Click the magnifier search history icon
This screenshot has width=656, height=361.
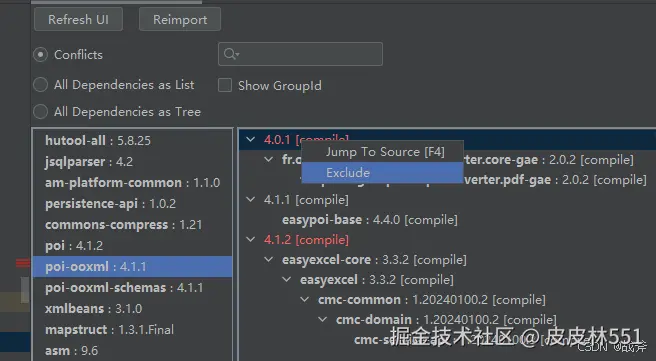(231, 54)
